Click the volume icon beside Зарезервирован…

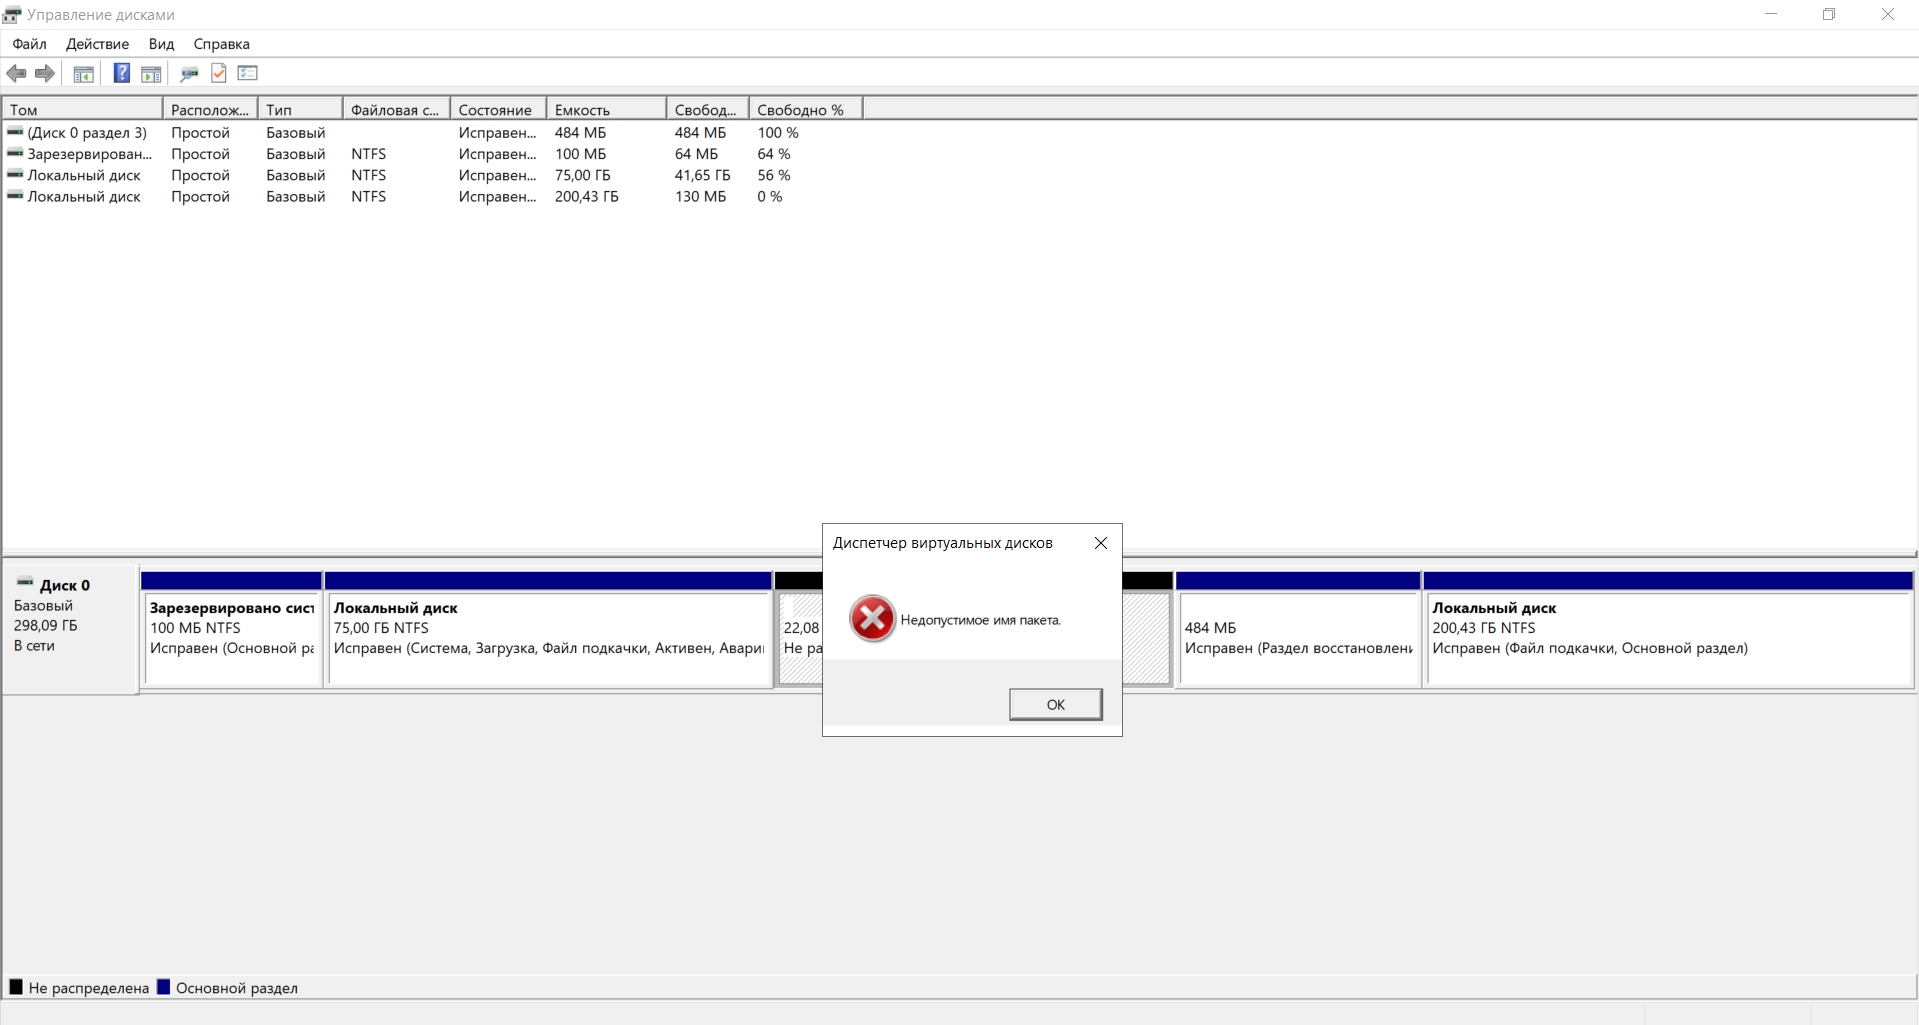14,153
